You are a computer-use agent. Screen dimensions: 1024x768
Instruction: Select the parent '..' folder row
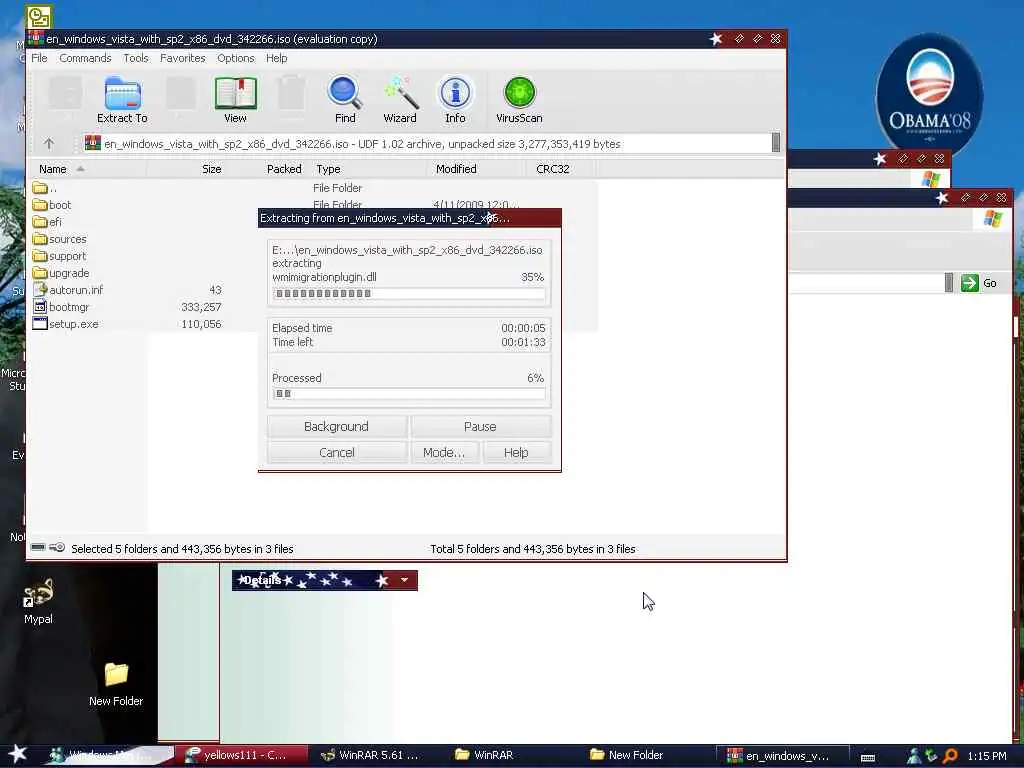(x=313, y=188)
